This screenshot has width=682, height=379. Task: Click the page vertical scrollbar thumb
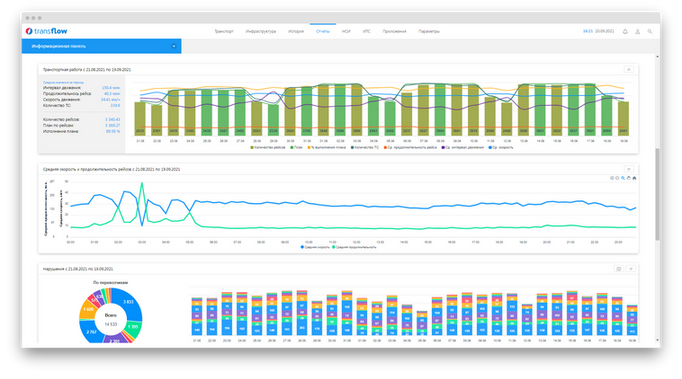pyautogui.click(x=657, y=194)
